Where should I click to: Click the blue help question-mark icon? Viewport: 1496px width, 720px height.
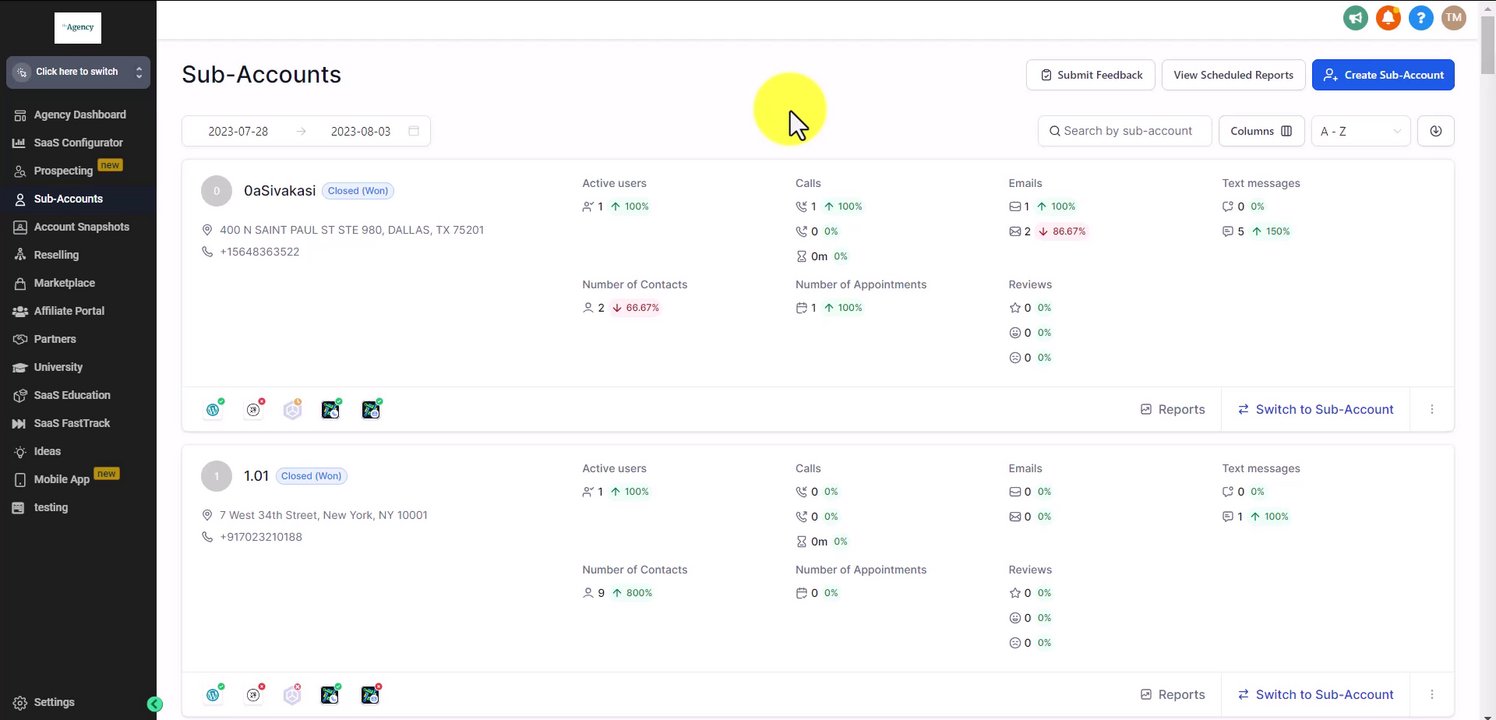[1421, 17]
